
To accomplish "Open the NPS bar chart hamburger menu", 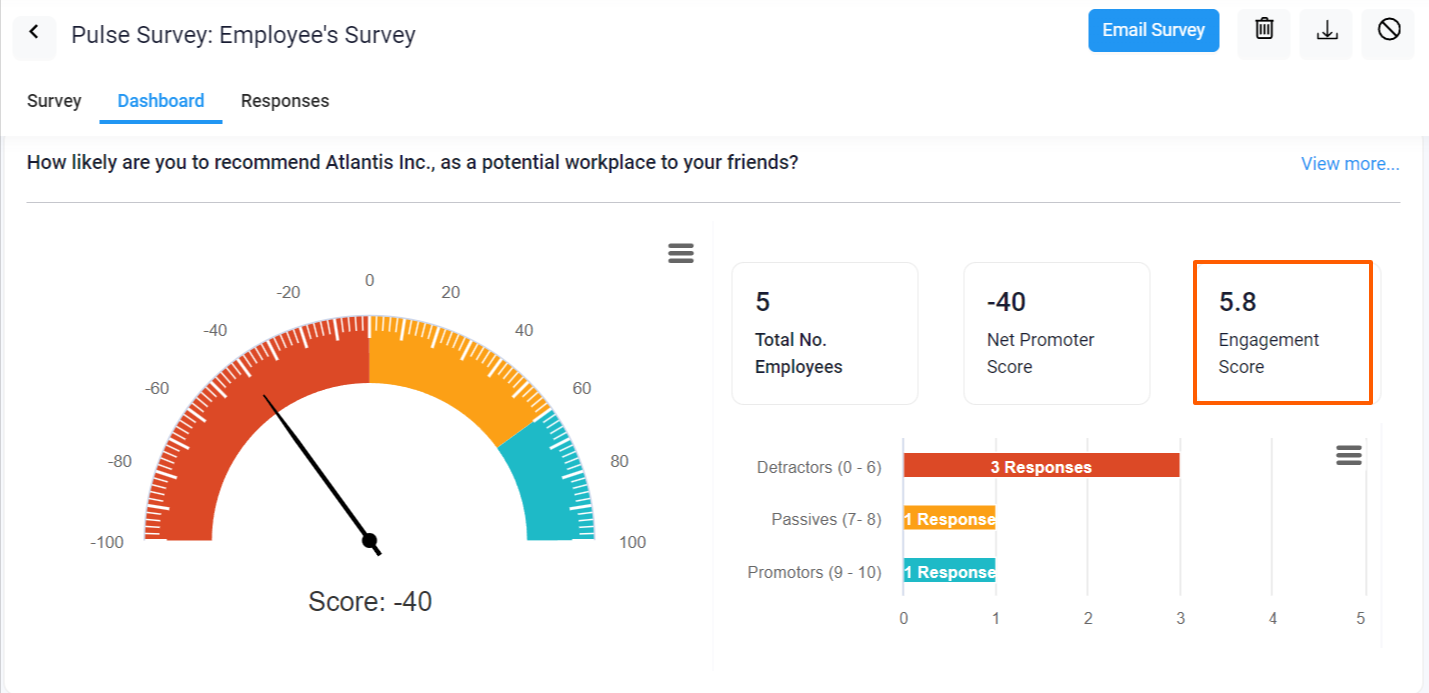I will (1348, 455).
